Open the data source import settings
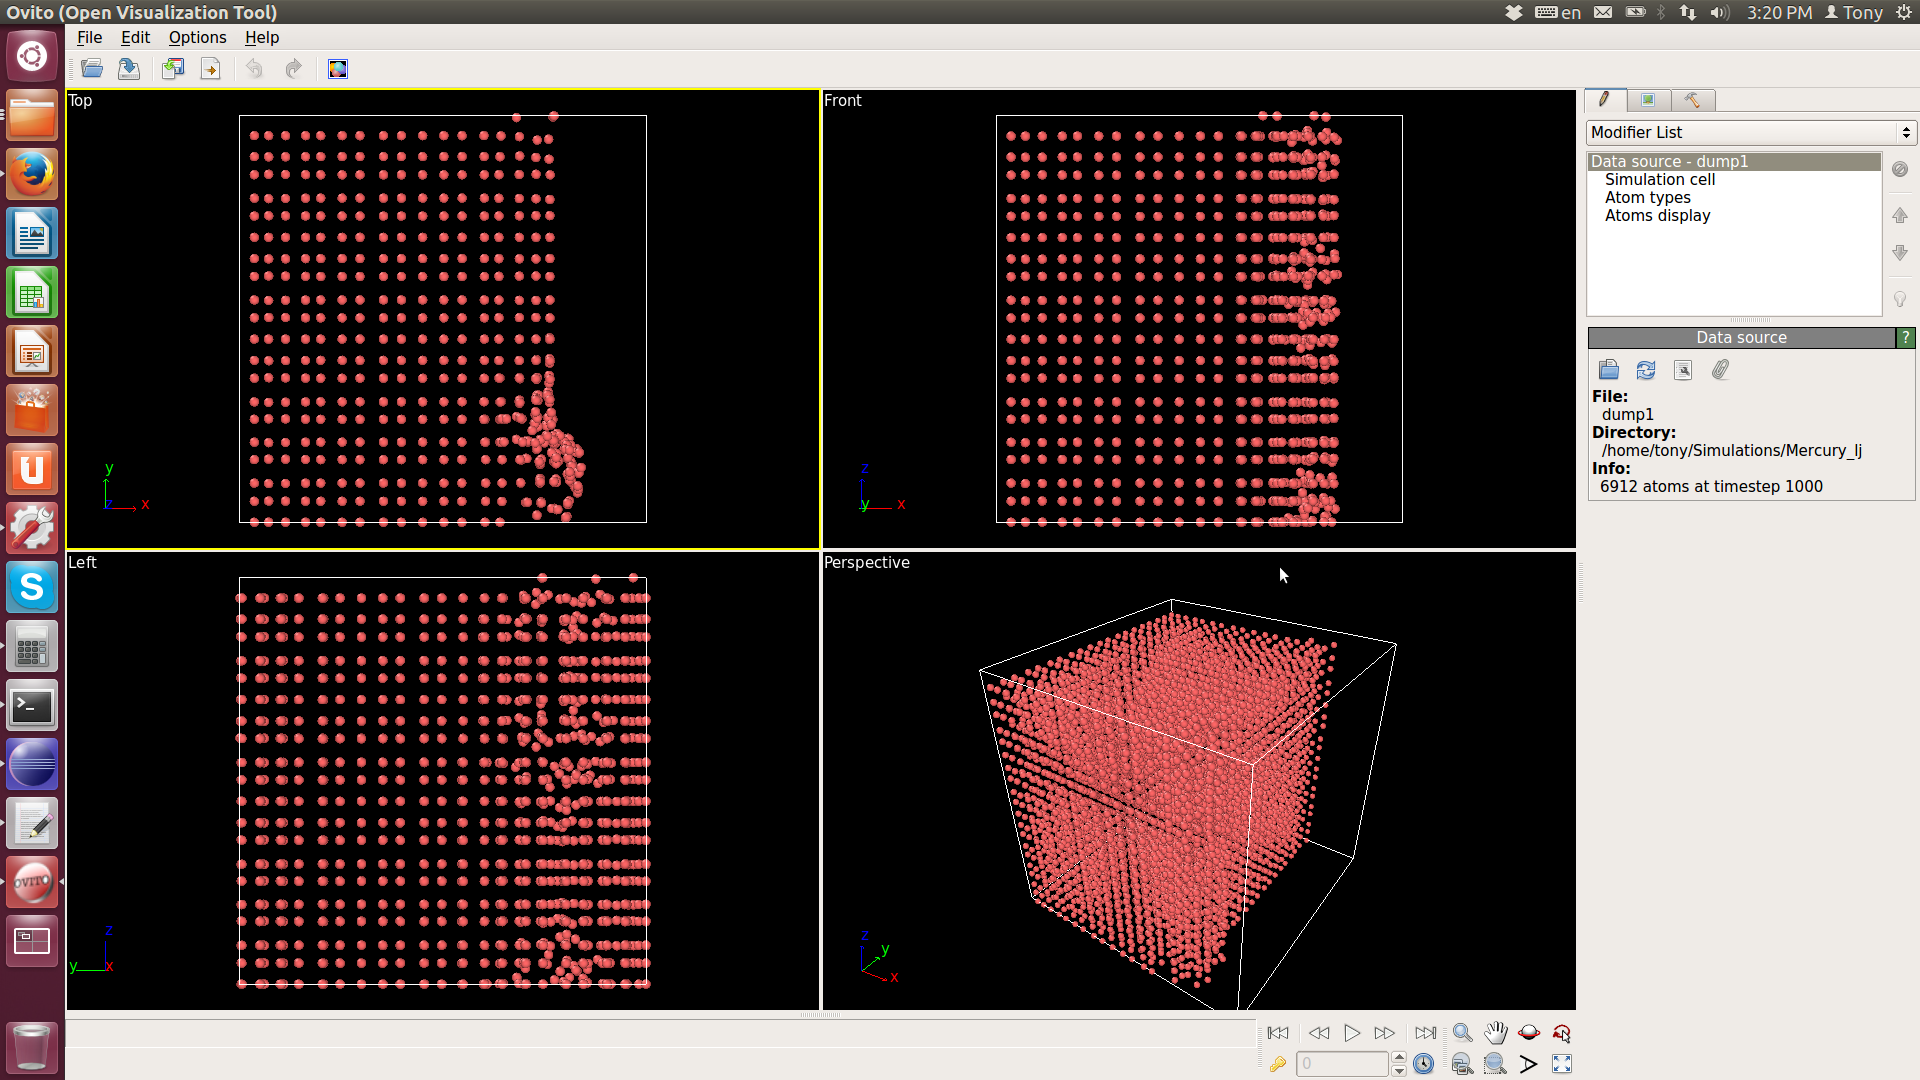1920x1080 pixels. point(1683,370)
